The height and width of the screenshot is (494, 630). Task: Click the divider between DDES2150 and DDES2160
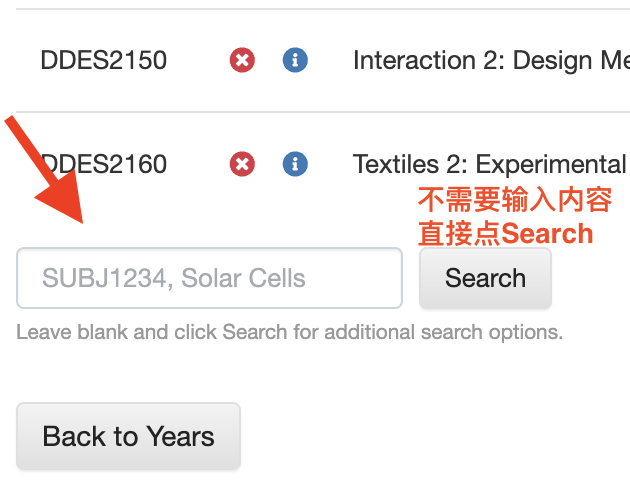323,112
